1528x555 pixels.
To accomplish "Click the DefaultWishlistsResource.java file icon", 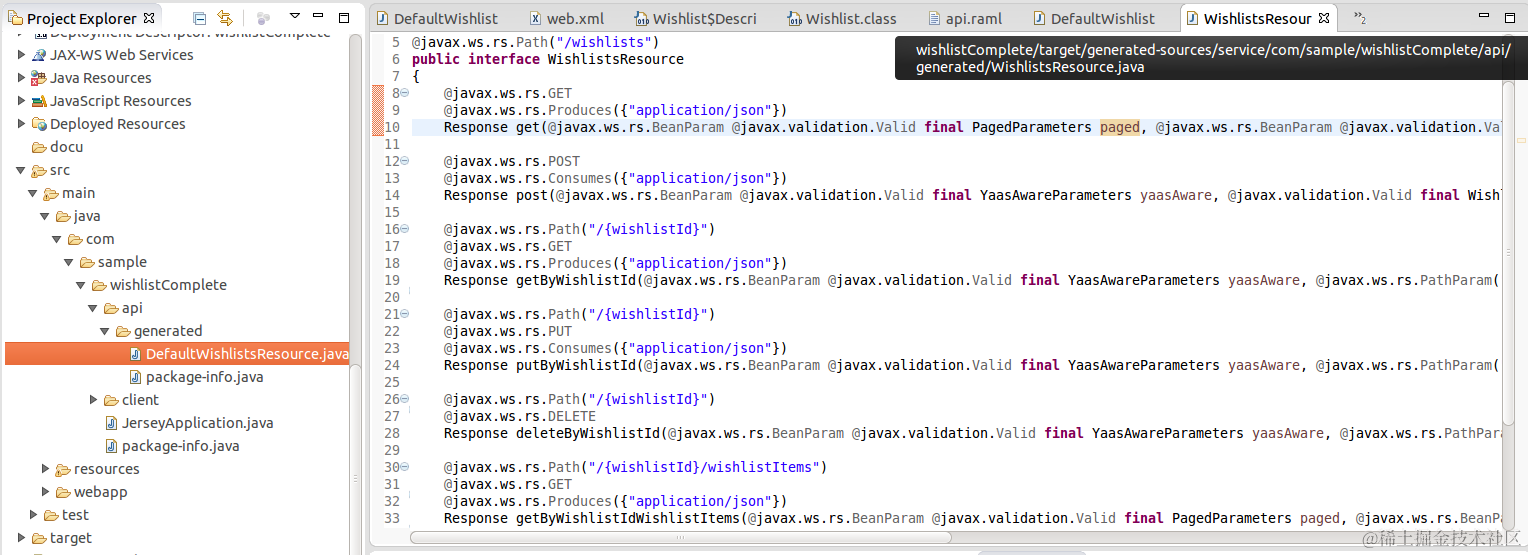I will [136, 354].
